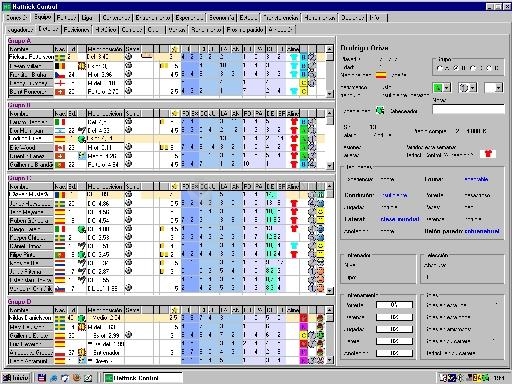This screenshot has width=512, height=384.
Task: Switch to the Liga tab
Action: (x=88, y=18)
